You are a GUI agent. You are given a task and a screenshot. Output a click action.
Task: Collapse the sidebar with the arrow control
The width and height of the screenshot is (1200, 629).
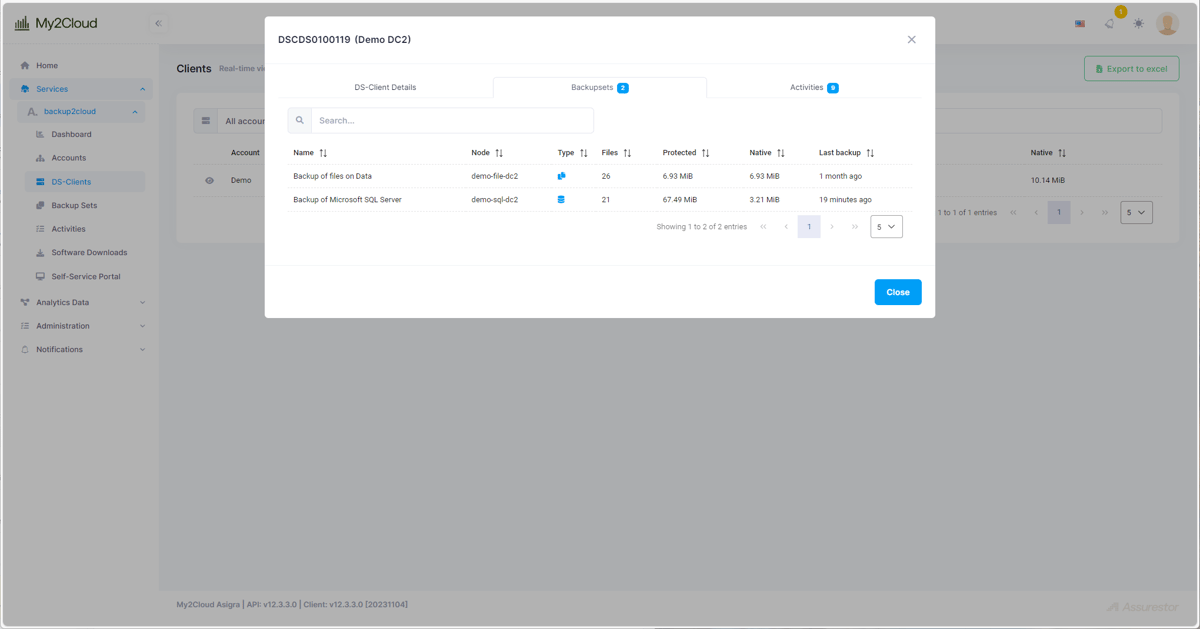(x=157, y=22)
